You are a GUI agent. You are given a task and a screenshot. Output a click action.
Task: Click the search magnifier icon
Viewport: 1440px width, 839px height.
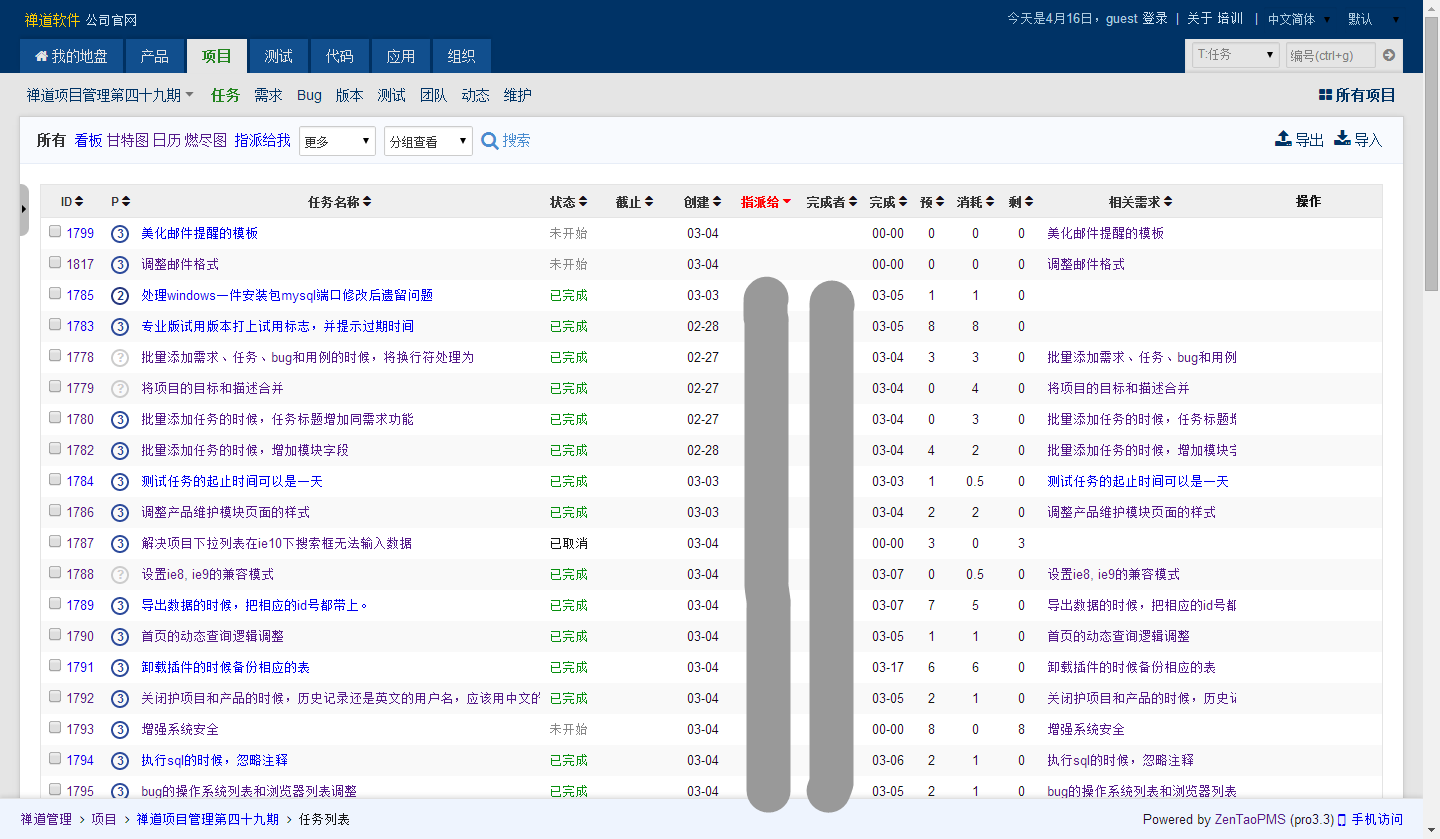(490, 141)
